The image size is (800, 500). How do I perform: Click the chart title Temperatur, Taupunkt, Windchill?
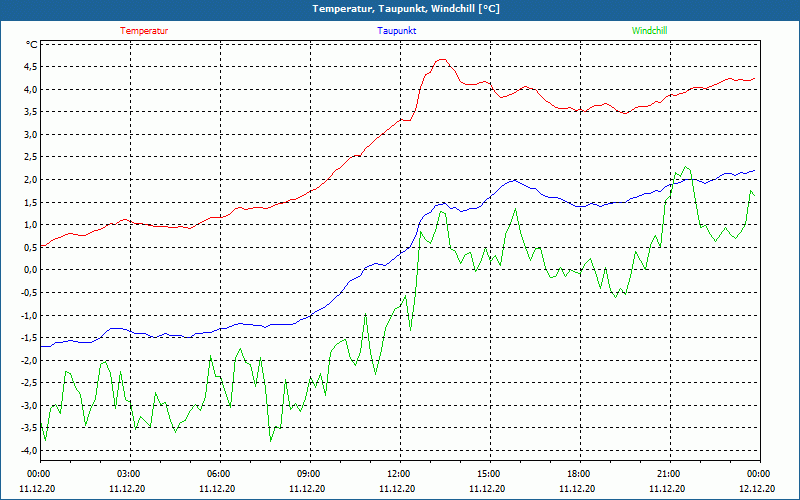tap(406, 9)
